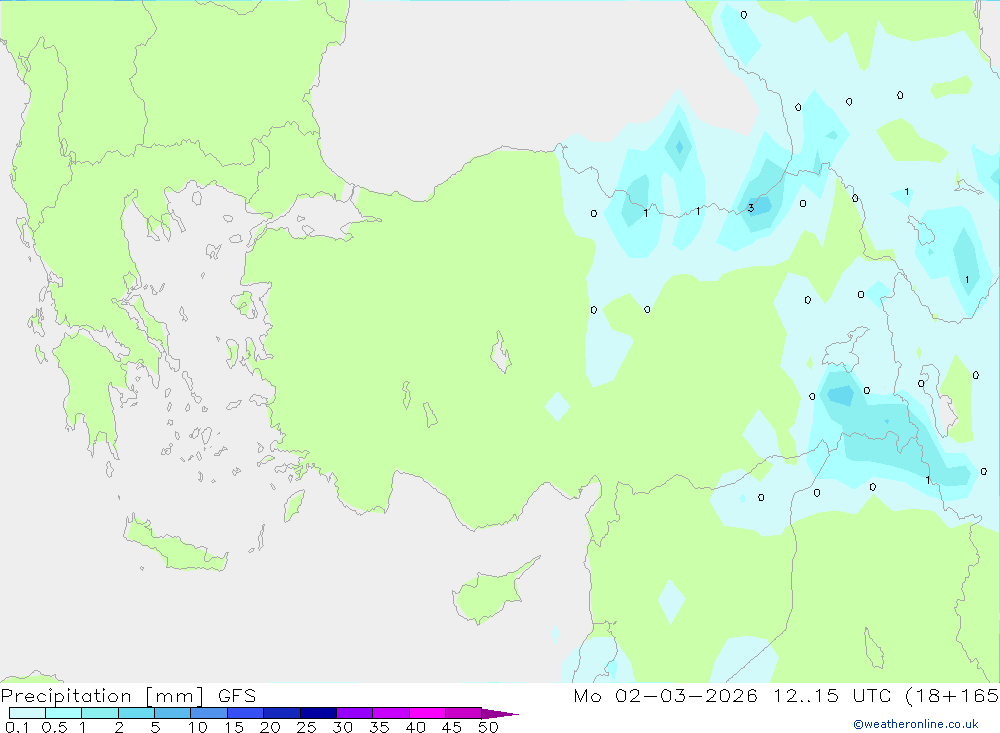Screen dimensions: 1000x733
Task: Click the 0.1–0.5 mm palest cyan legend swatch
Action: (x=27, y=713)
